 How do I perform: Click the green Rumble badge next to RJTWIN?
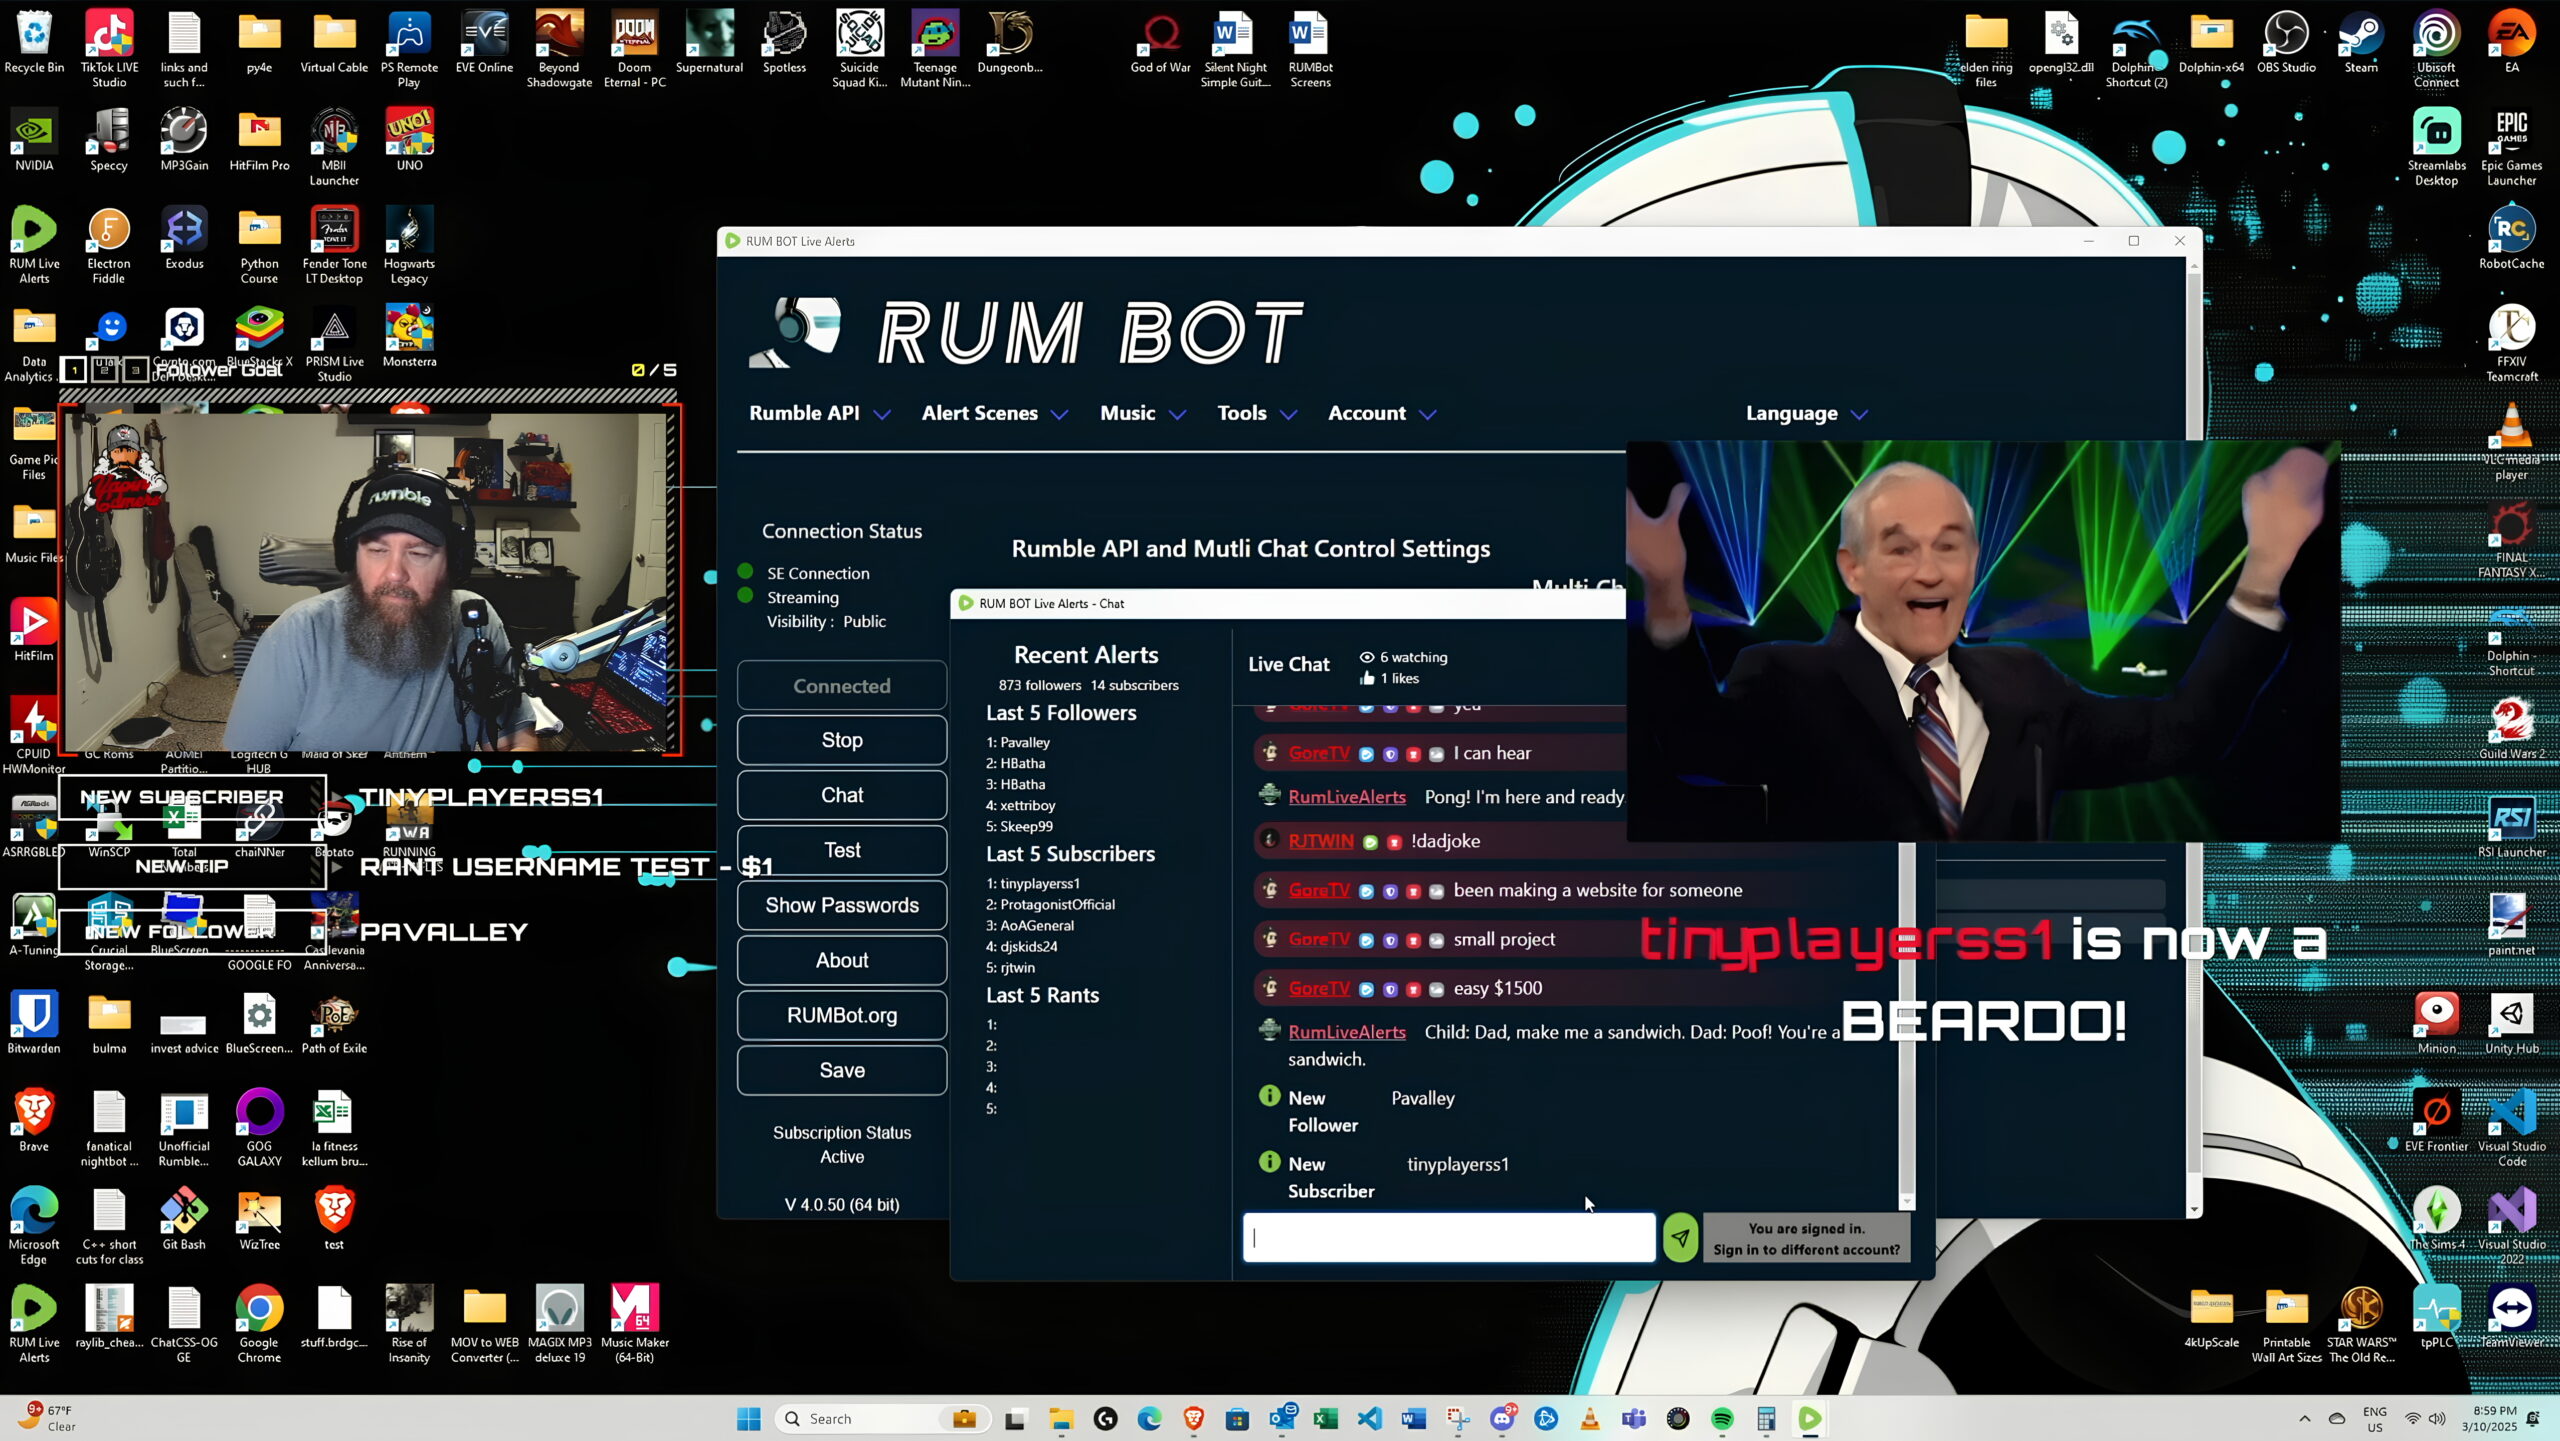point(1370,841)
